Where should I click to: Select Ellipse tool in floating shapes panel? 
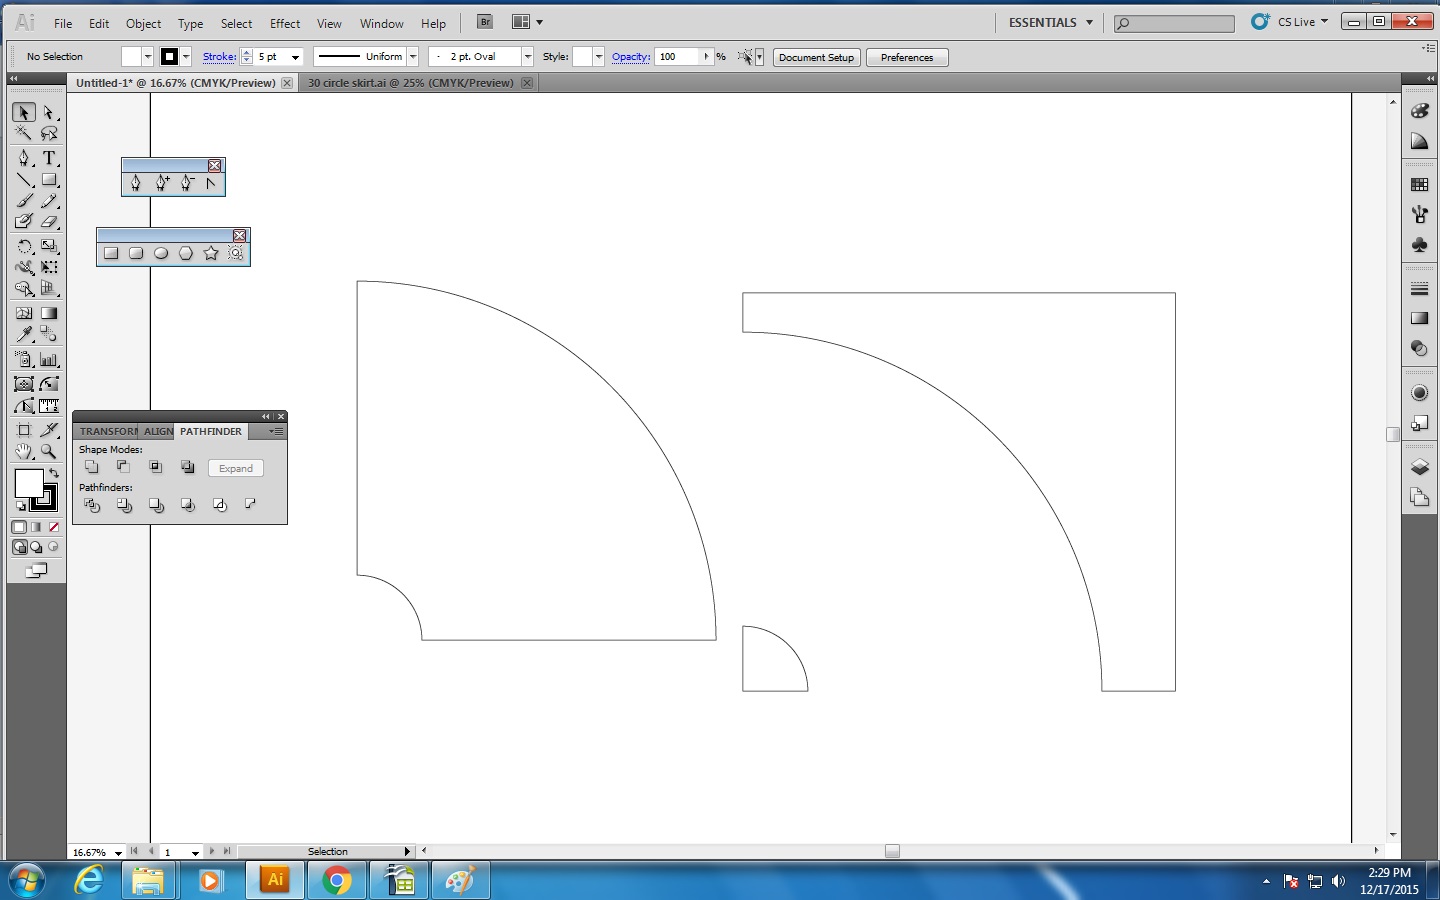click(161, 253)
